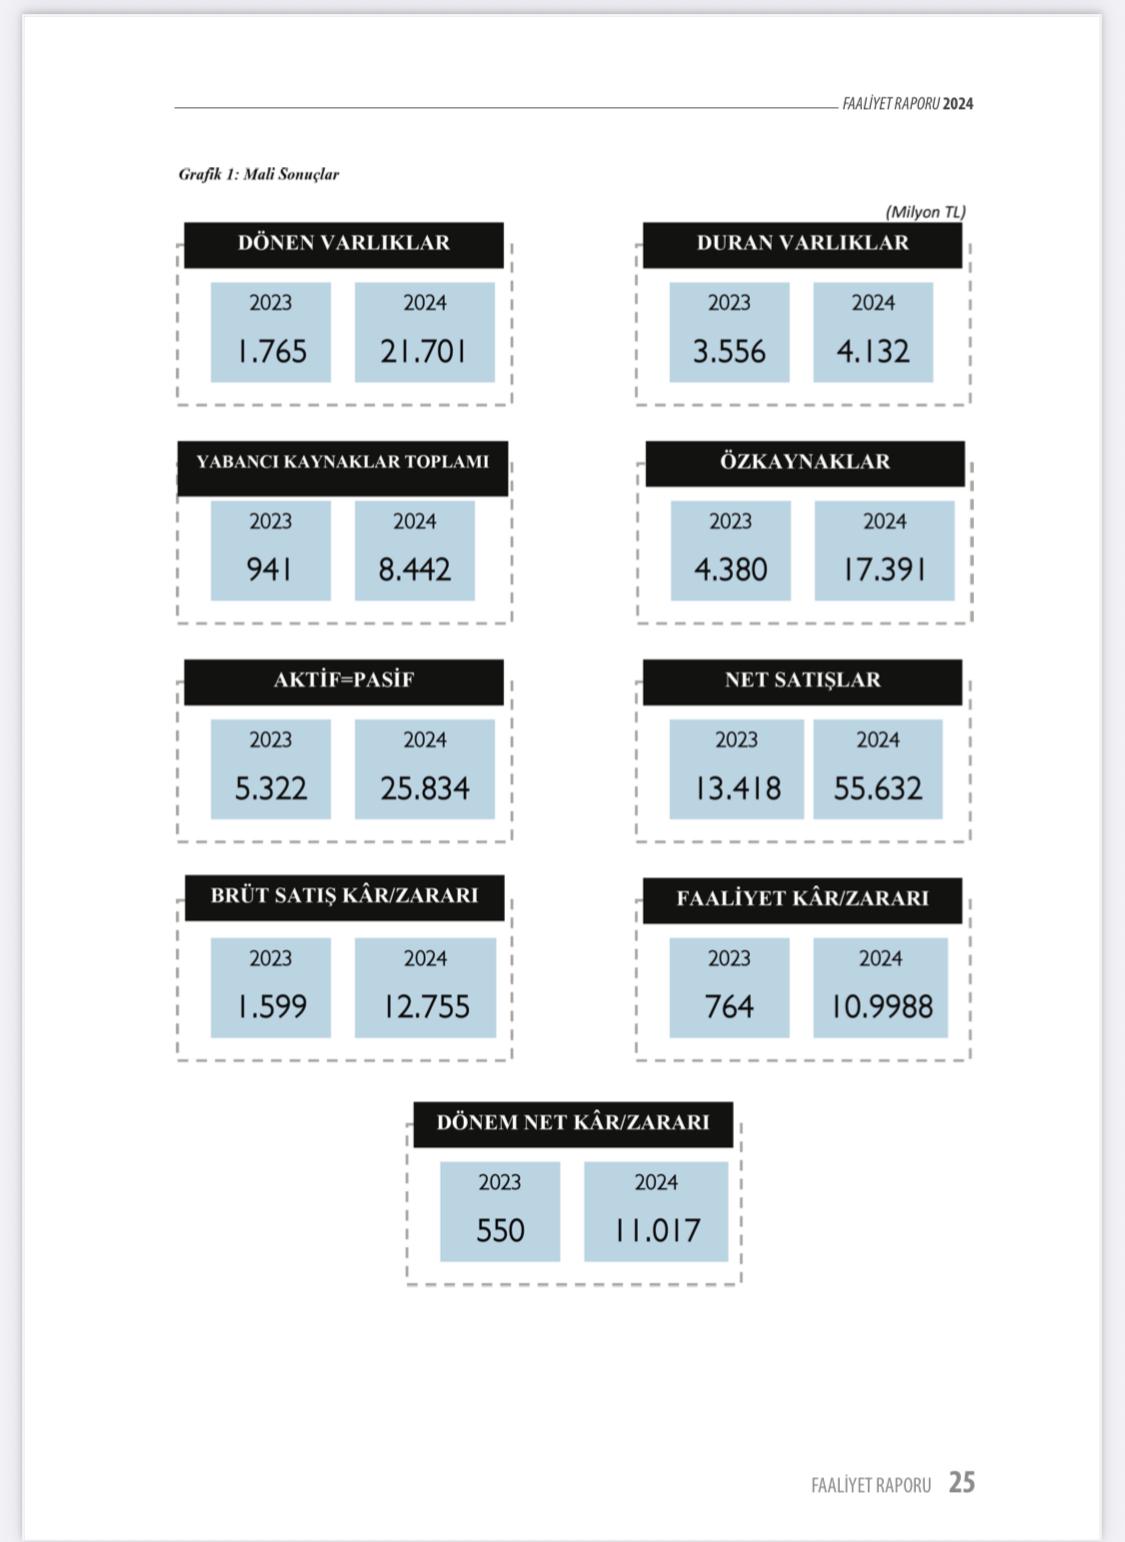Screen dimensions: 1125x1542
Task: Click the DÖNEM NET KÂR/ZARARI header
Action: tap(573, 1123)
